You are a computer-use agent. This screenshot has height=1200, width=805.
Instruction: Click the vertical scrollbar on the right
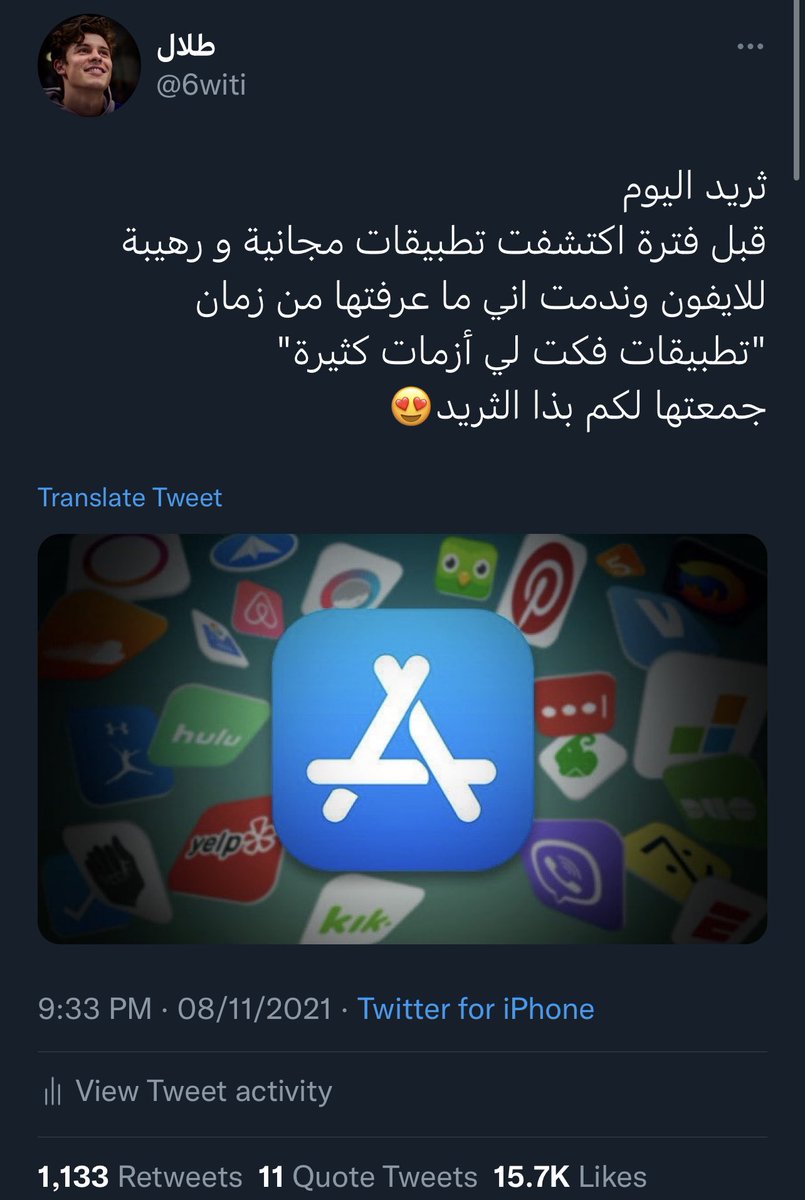pyautogui.click(x=796, y=90)
